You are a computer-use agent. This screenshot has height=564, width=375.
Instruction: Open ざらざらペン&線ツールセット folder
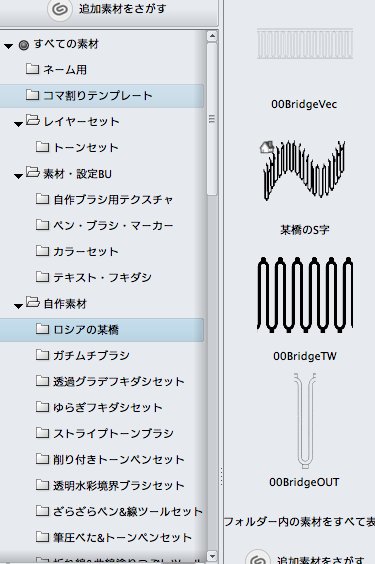128,511
